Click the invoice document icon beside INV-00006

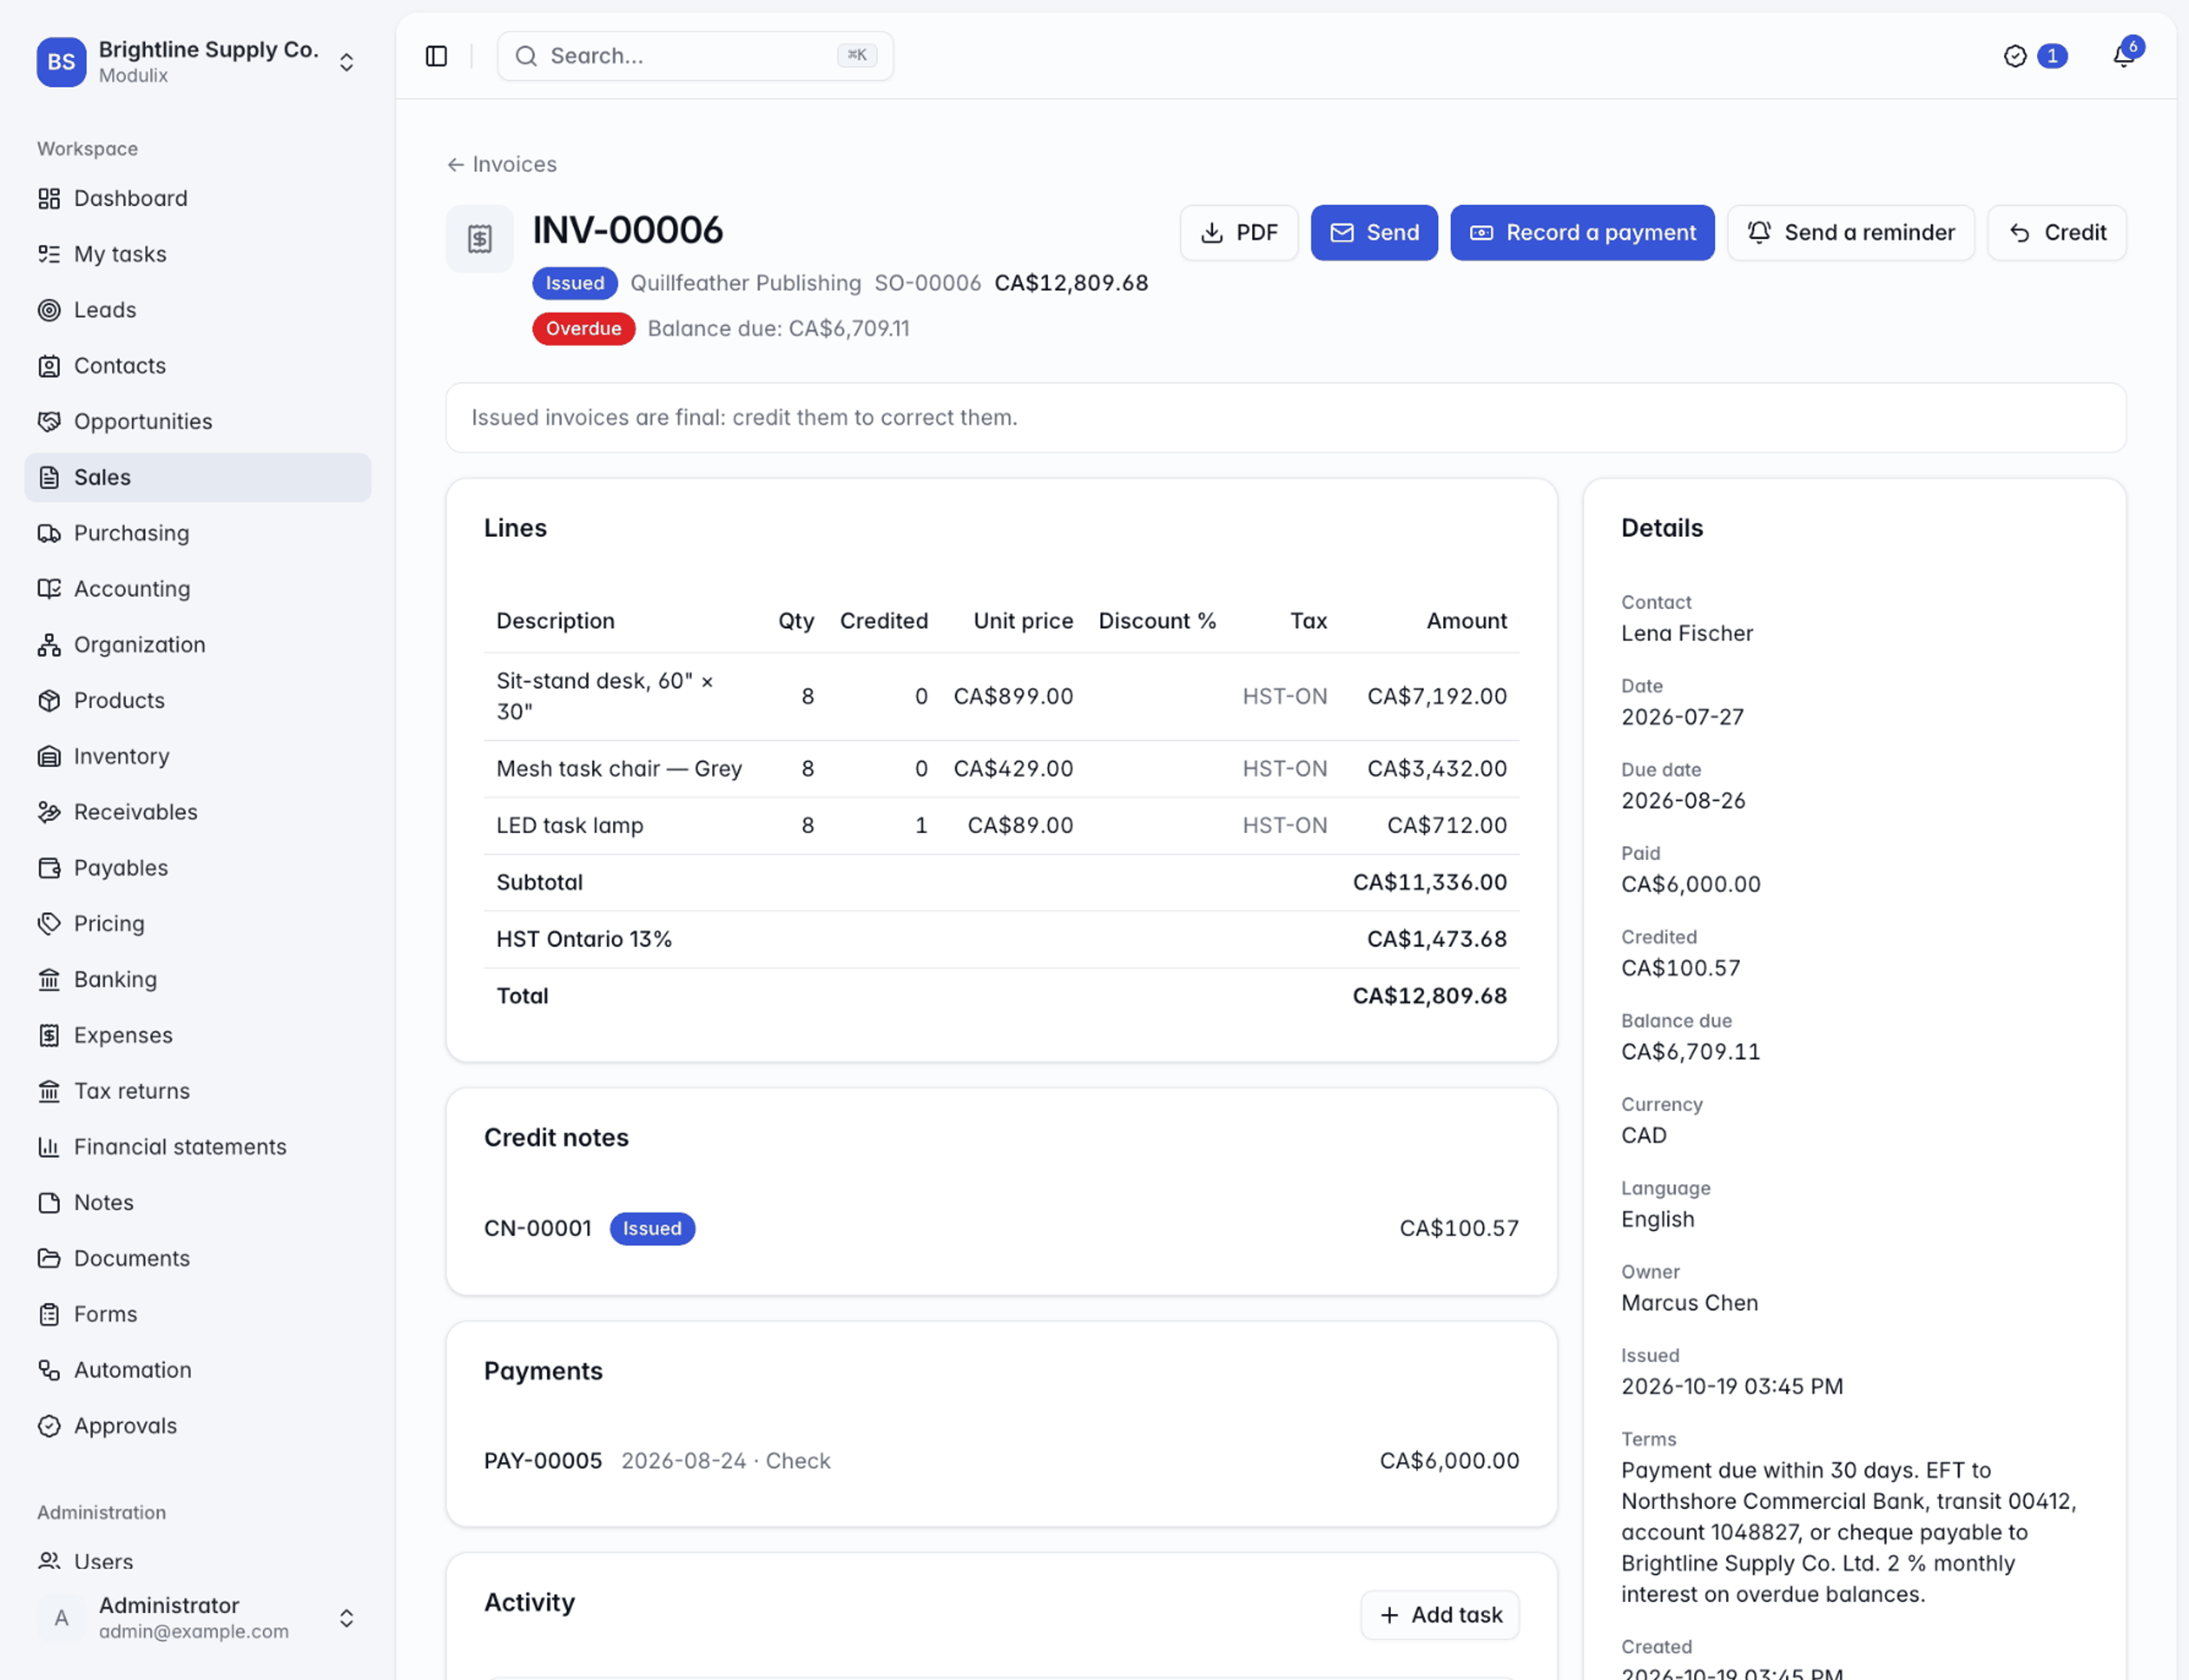tap(480, 238)
